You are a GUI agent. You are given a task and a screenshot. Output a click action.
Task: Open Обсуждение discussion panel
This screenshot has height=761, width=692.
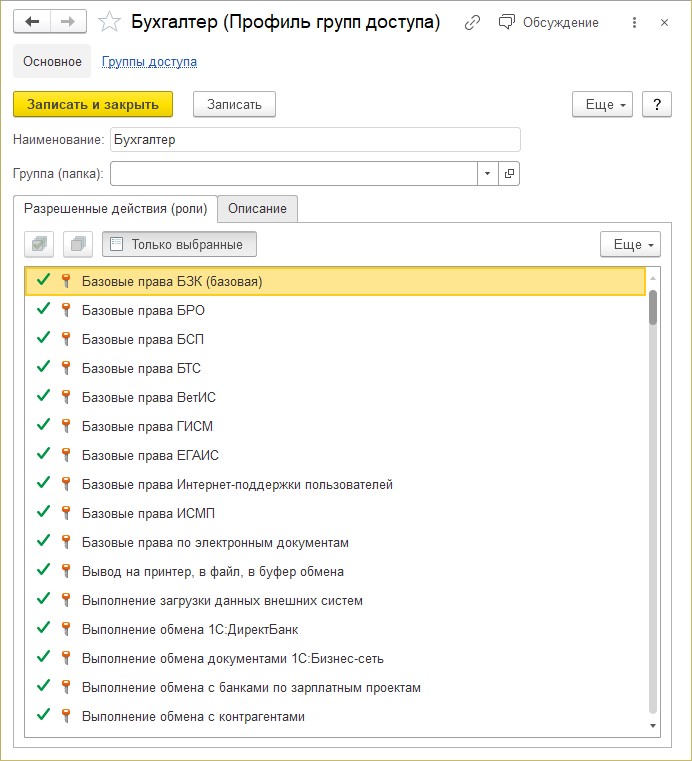click(x=548, y=22)
